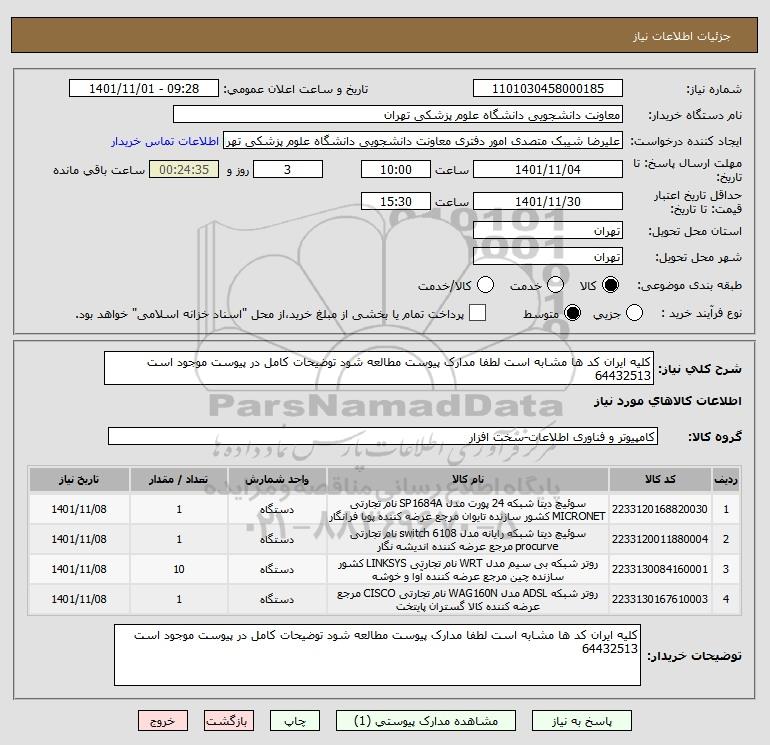Screen dimensions: 770x745
Task: Click the price validity date 1401/11/30 field
Action: click(x=548, y=201)
